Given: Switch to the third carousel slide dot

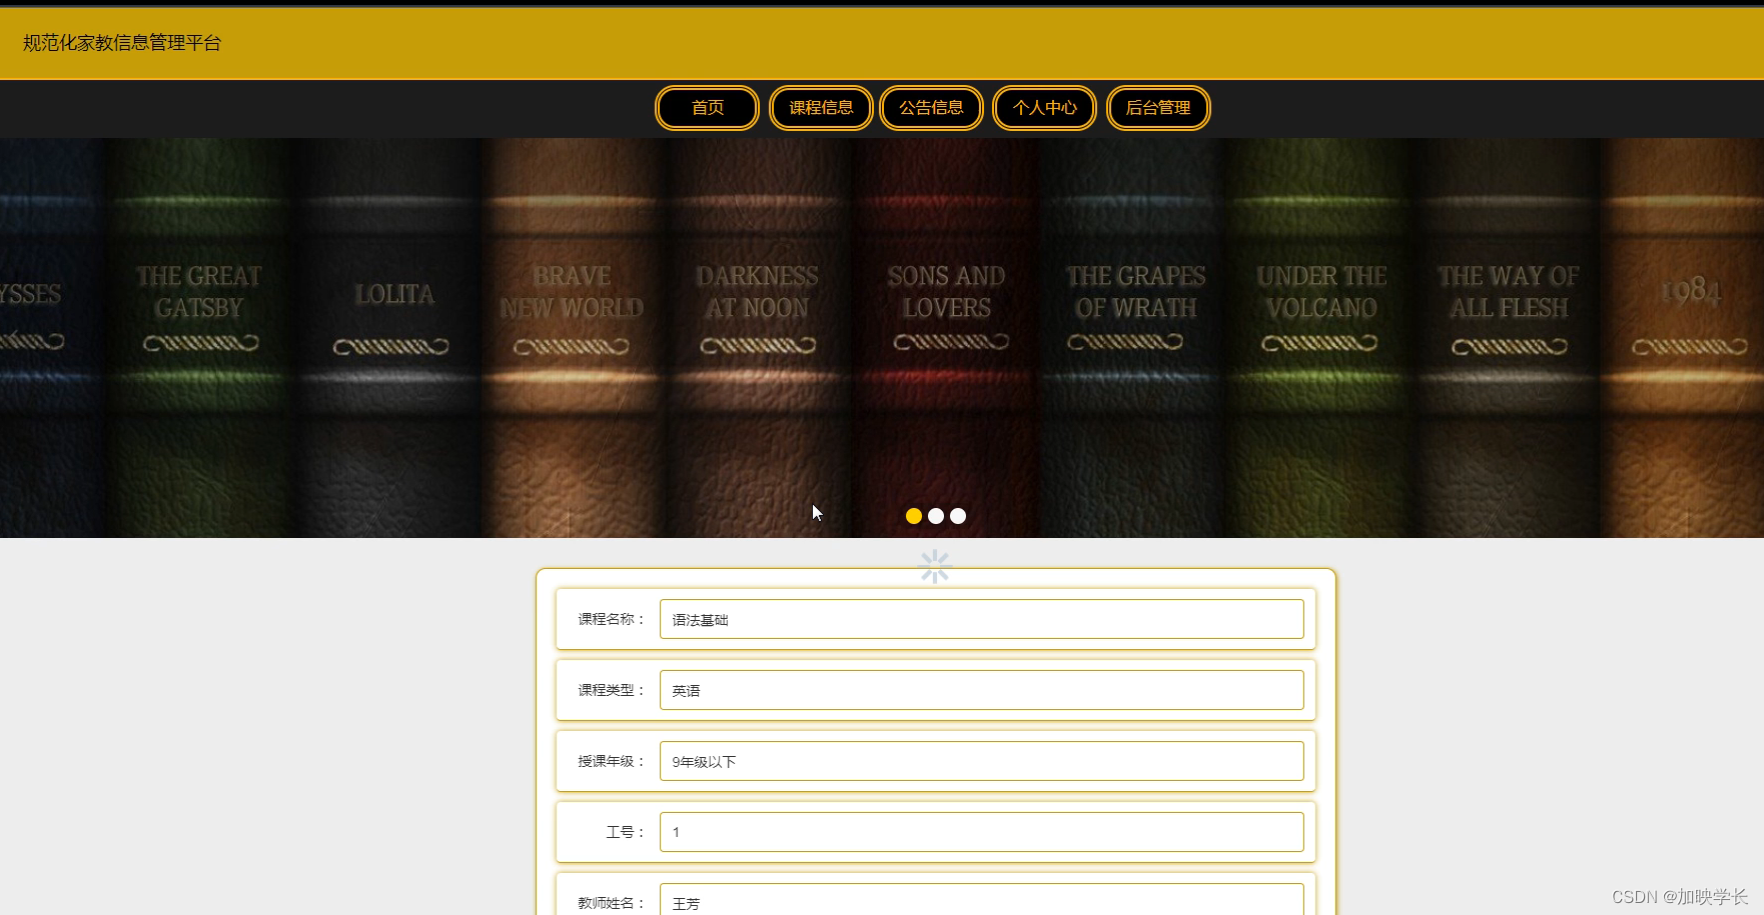Looking at the screenshot, I should (x=958, y=516).
